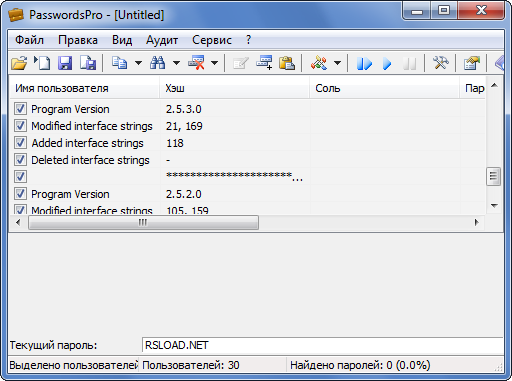Click the vertical scrollbar down arrow
This screenshot has width=512, height=381.
[494, 206]
